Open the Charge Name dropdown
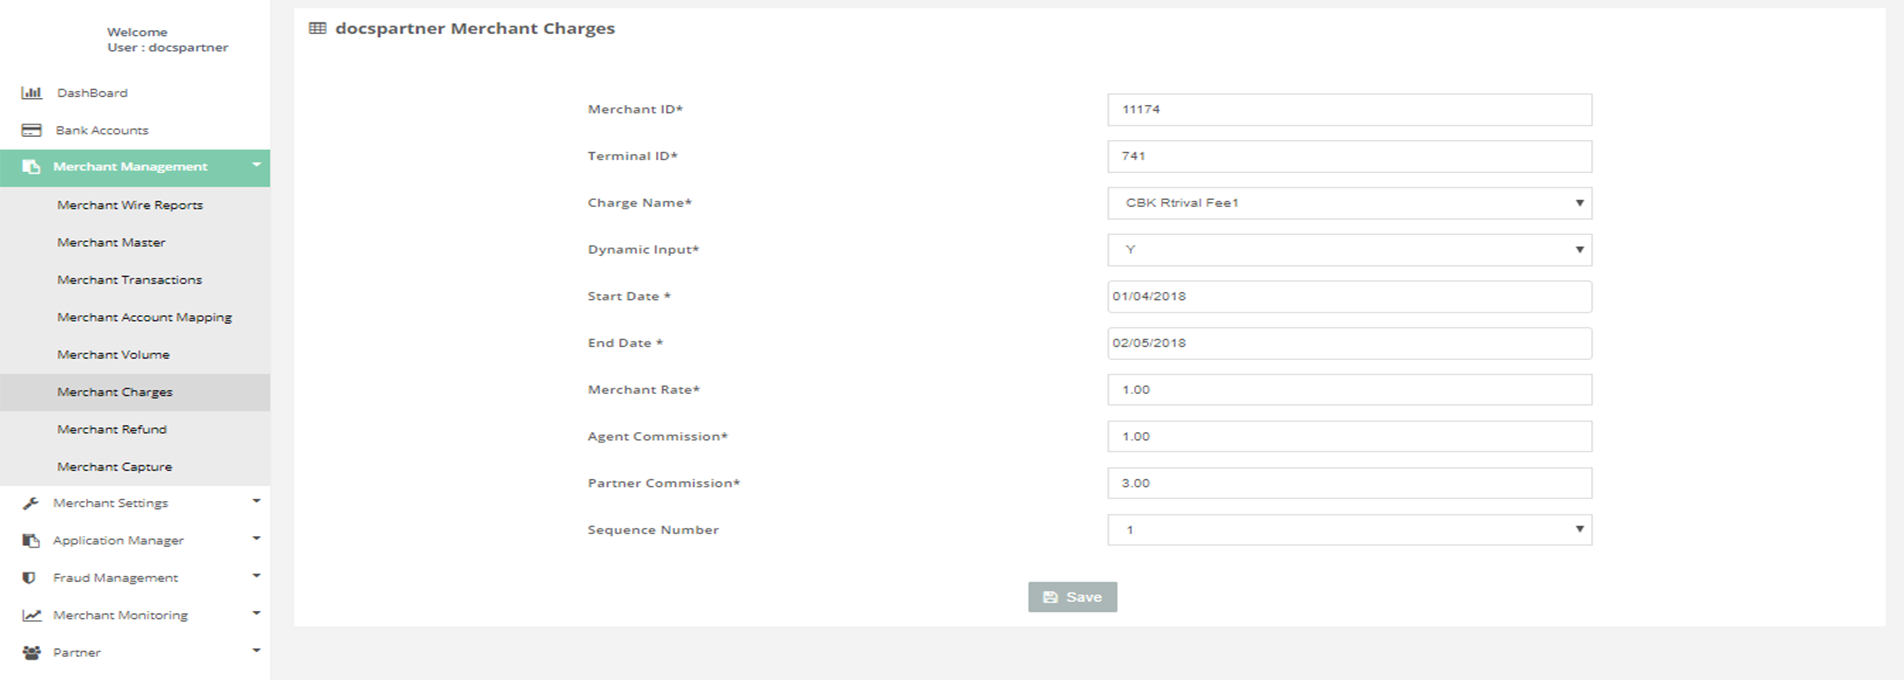 pos(1348,203)
